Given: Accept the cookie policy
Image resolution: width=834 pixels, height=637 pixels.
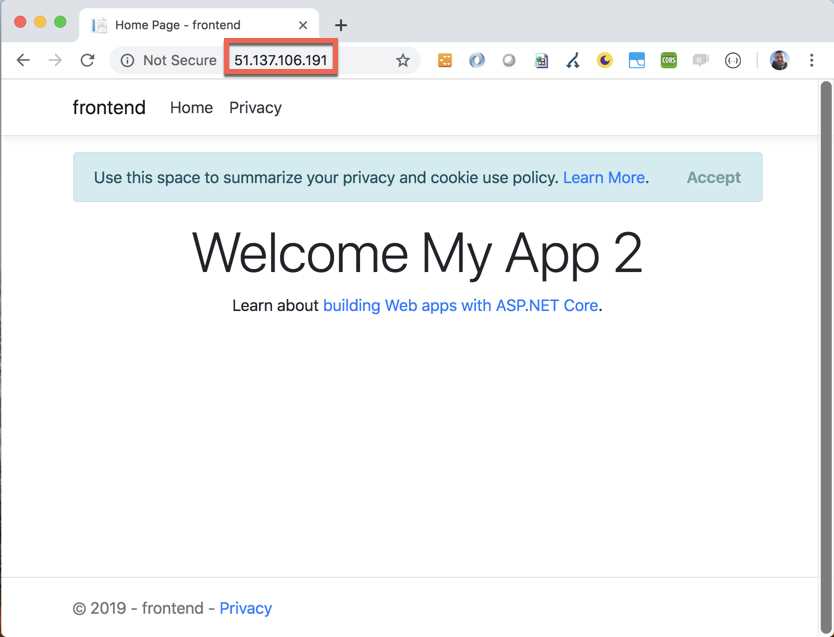Looking at the screenshot, I should pos(713,177).
